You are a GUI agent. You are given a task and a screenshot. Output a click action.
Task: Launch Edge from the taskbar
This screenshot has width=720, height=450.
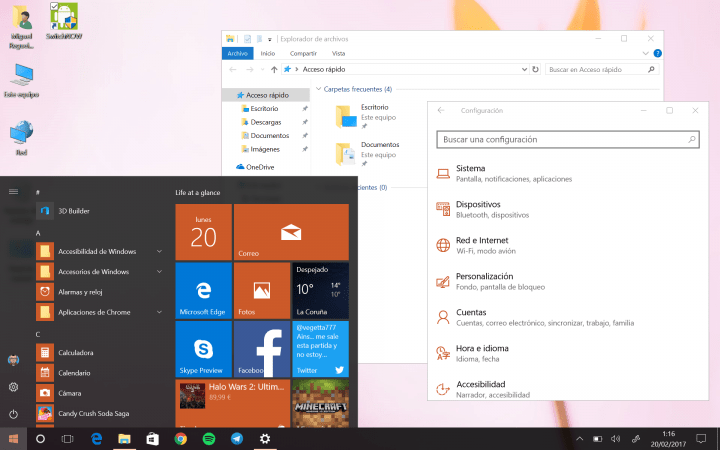click(96, 439)
